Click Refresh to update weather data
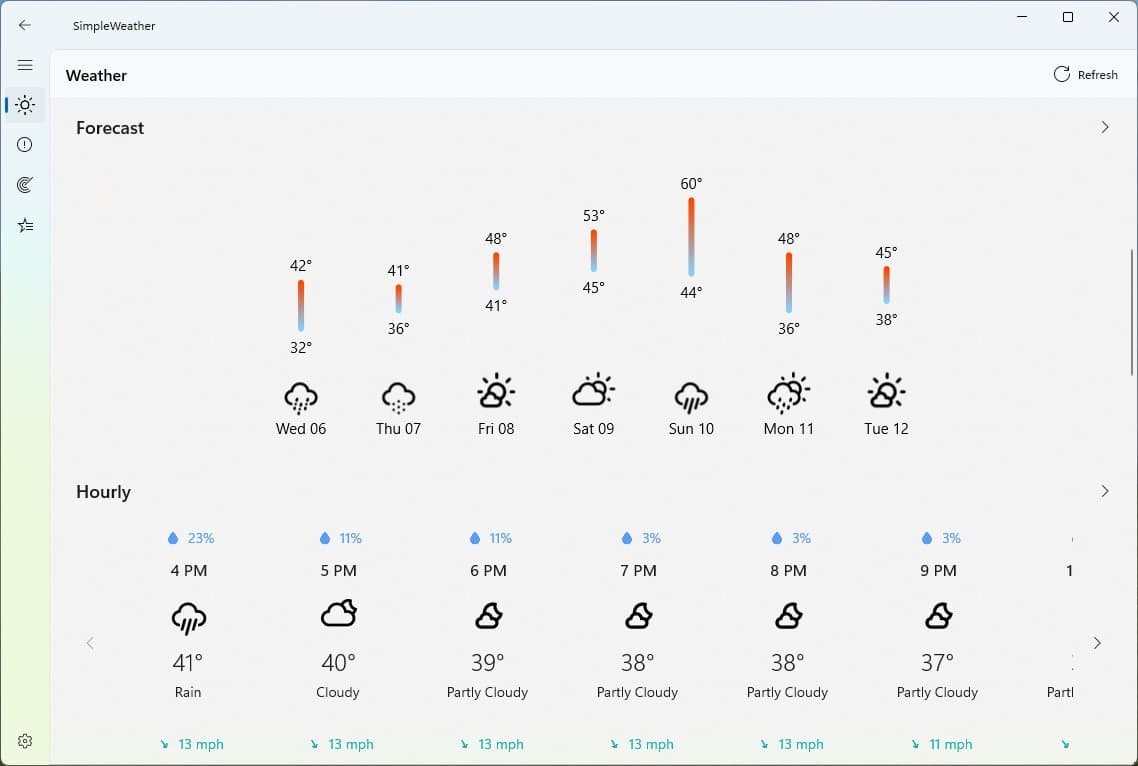Viewport: 1138px width, 766px height. tap(1086, 74)
